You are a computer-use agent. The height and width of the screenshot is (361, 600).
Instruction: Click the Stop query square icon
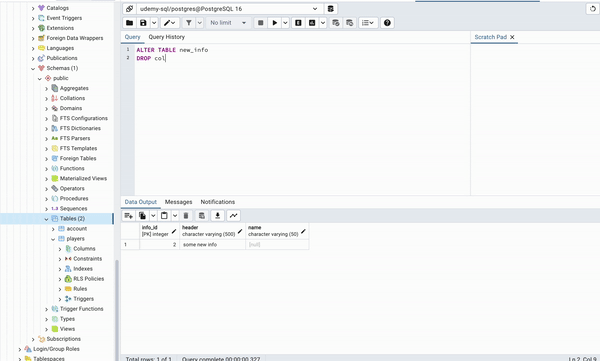[x=261, y=23]
